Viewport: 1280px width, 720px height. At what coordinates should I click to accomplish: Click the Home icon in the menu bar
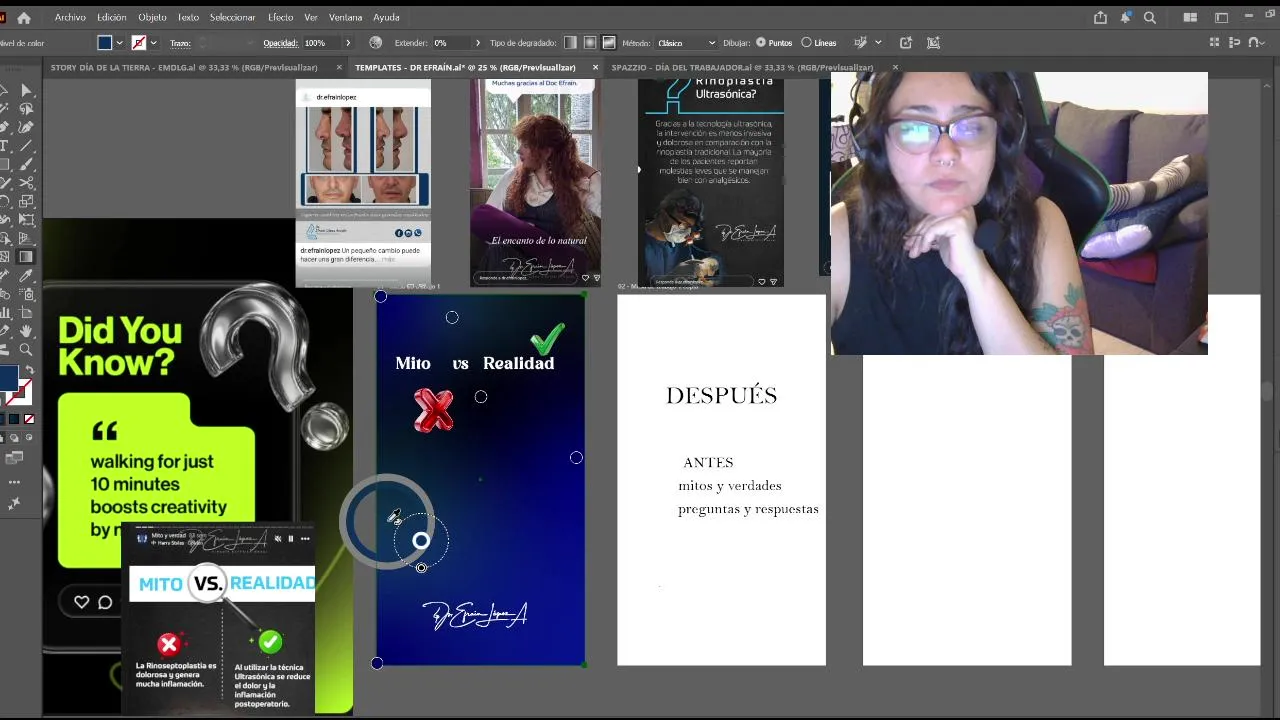tap(24, 17)
